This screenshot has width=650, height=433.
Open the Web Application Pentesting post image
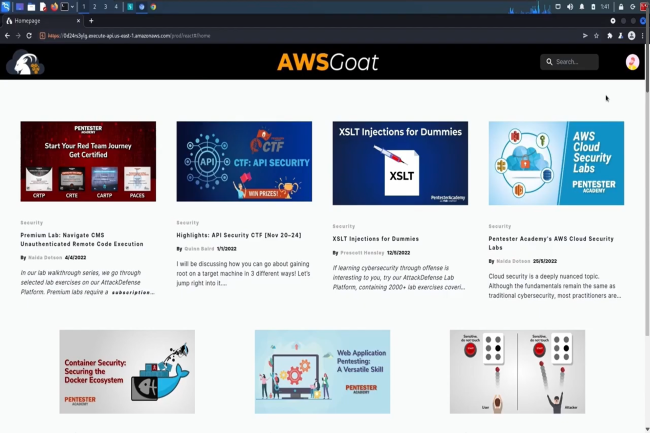[x=322, y=372]
